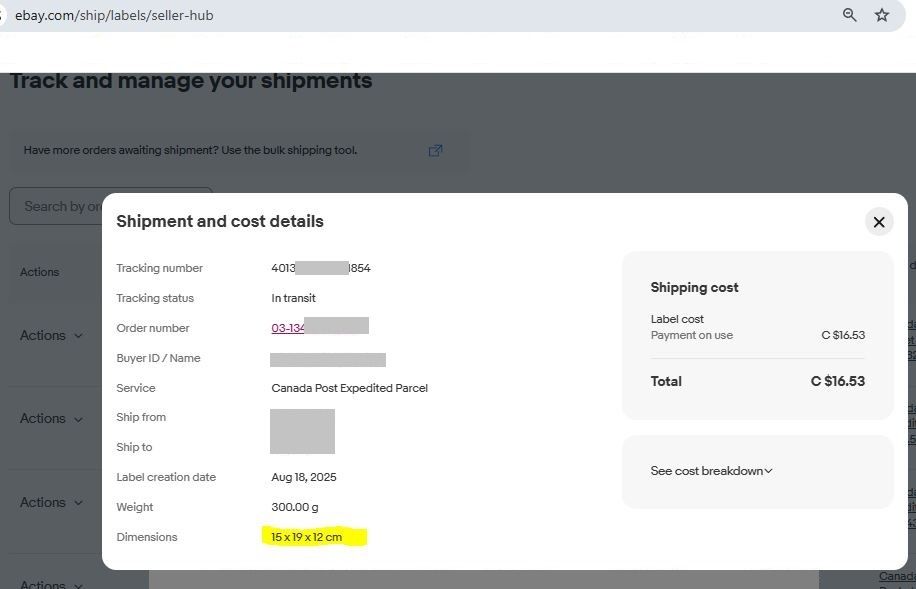The image size is (916, 589).
Task: Bookmark this page with the star icon
Action: click(x=881, y=15)
